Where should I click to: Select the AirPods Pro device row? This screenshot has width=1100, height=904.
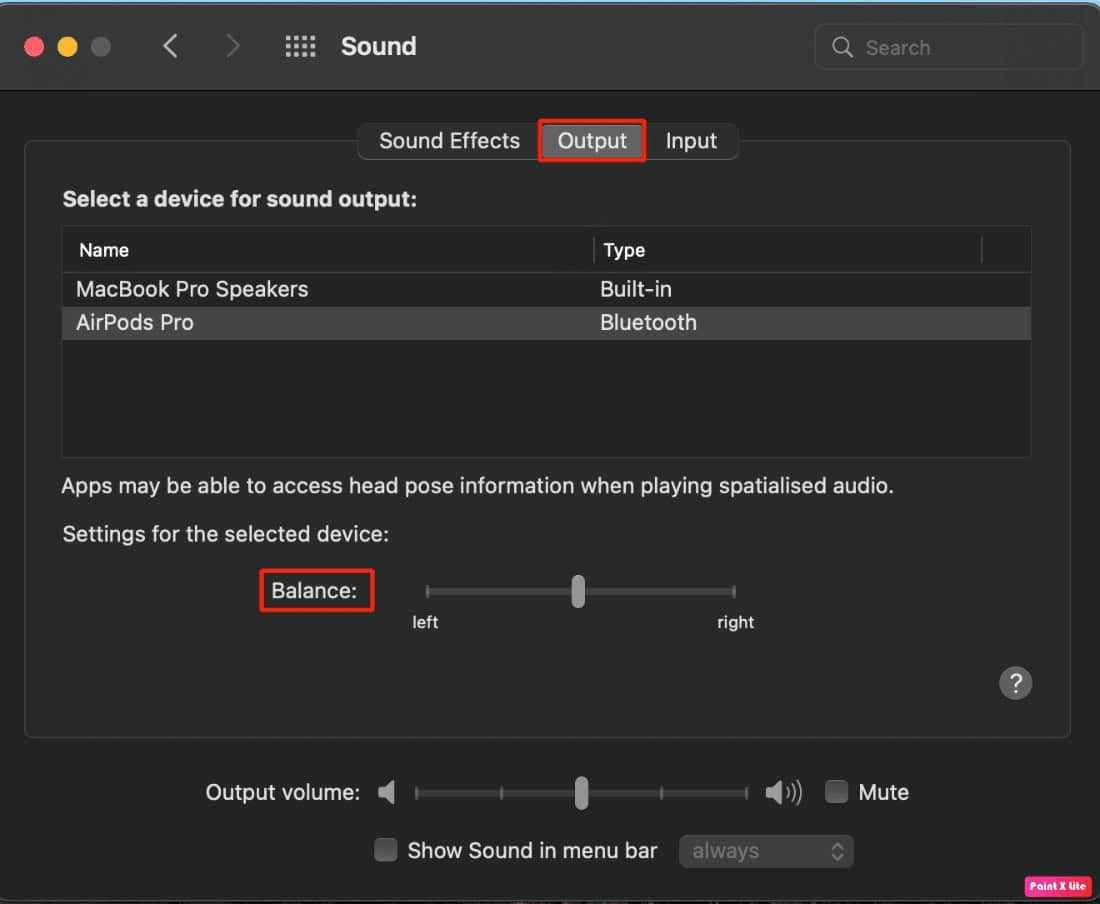pyautogui.click(x=546, y=323)
